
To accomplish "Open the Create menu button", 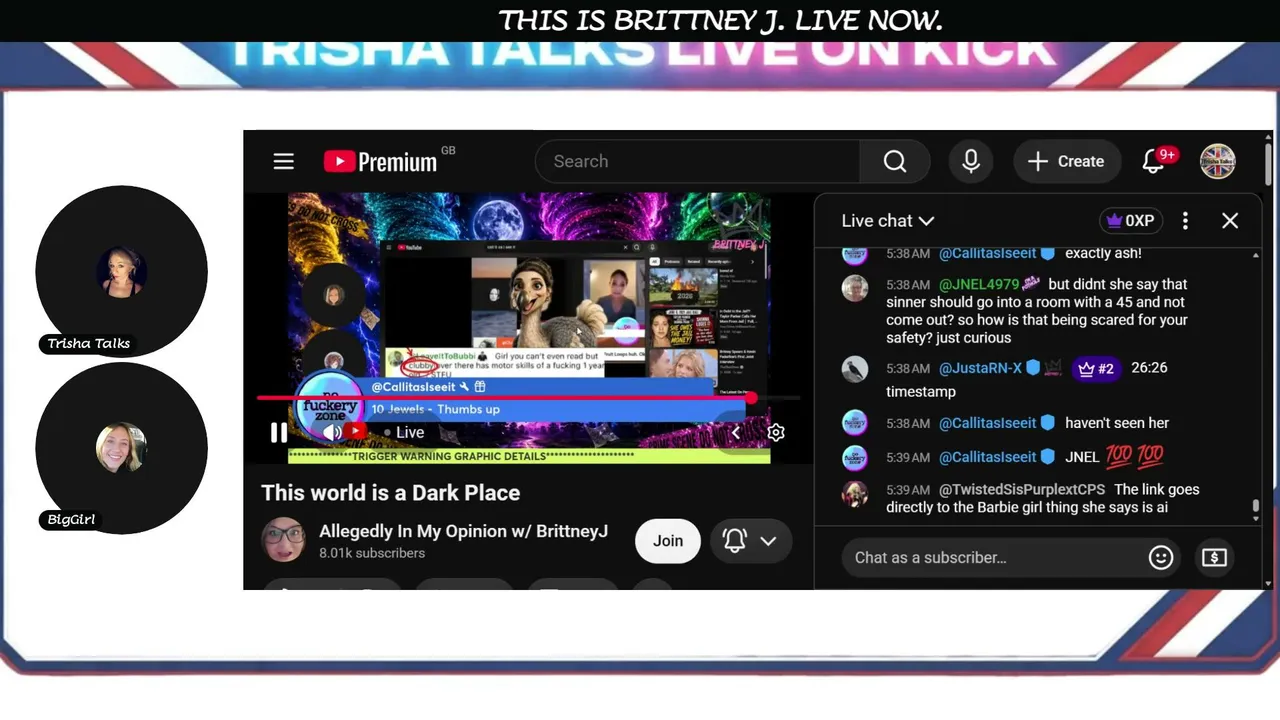I will click(x=1066, y=161).
